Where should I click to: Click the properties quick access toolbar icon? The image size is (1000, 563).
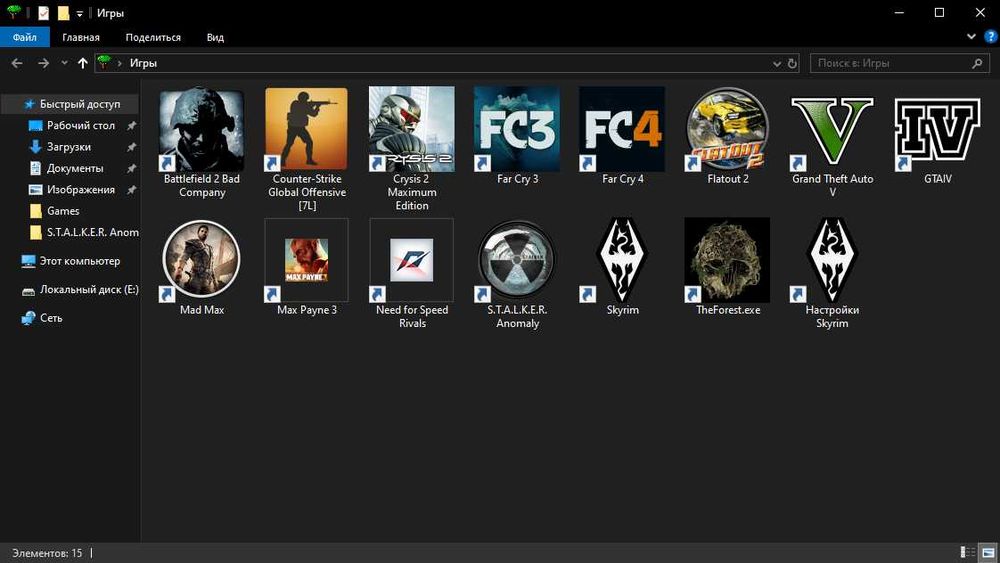coord(43,13)
